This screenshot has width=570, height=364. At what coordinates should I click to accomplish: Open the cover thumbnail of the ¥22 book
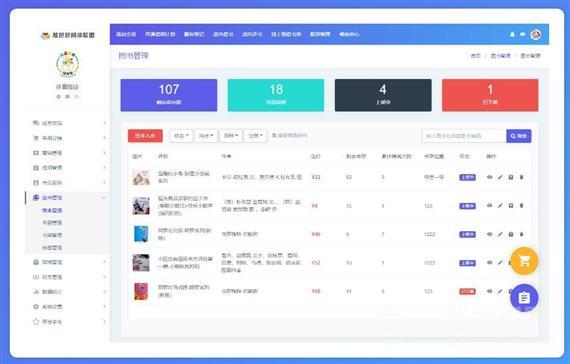point(141,177)
